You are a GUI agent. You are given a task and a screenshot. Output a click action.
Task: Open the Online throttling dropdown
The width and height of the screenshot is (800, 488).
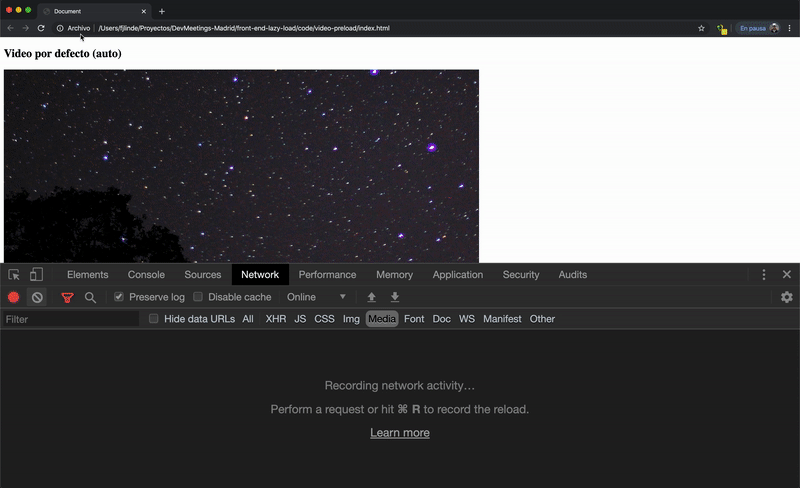click(316, 297)
